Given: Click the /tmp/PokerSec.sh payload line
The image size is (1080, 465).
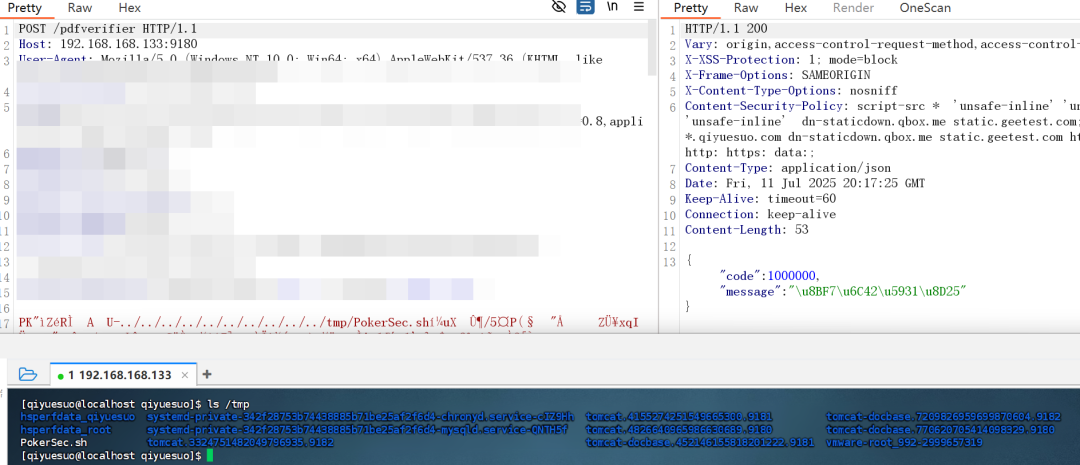Looking at the screenshot, I should [329, 322].
